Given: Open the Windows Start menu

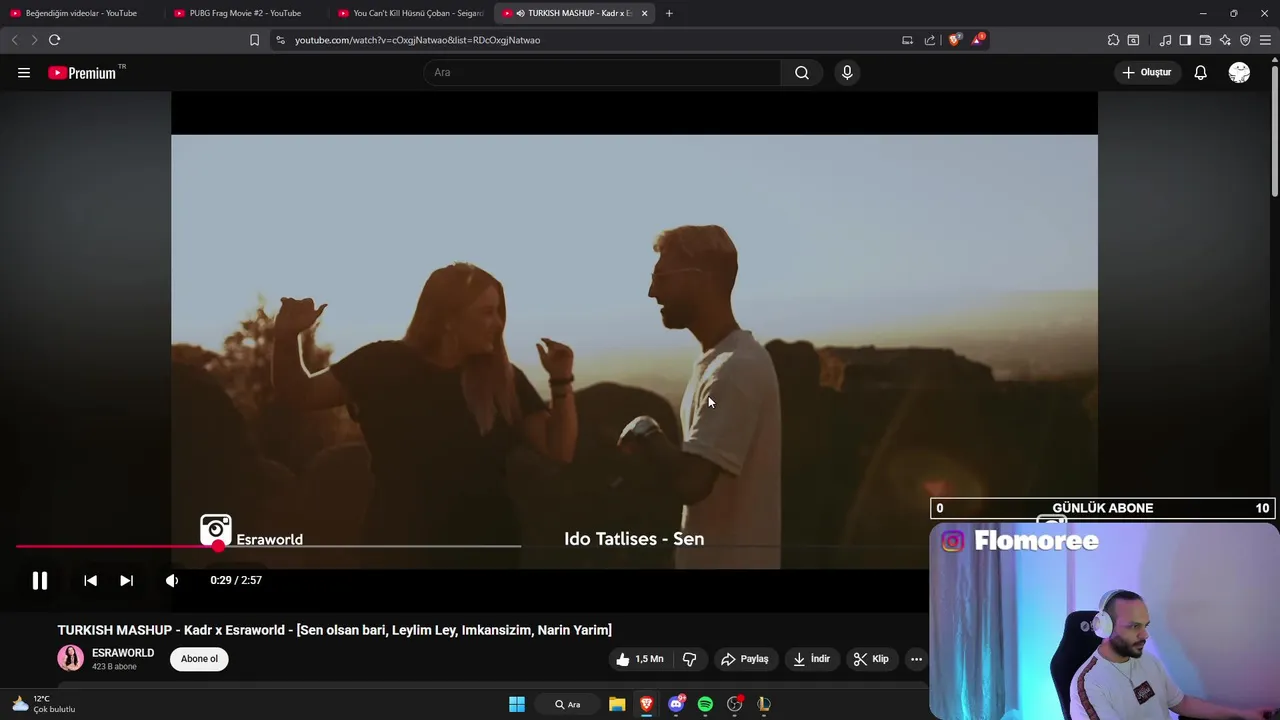Looking at the screenshot, I should (517, 705).
